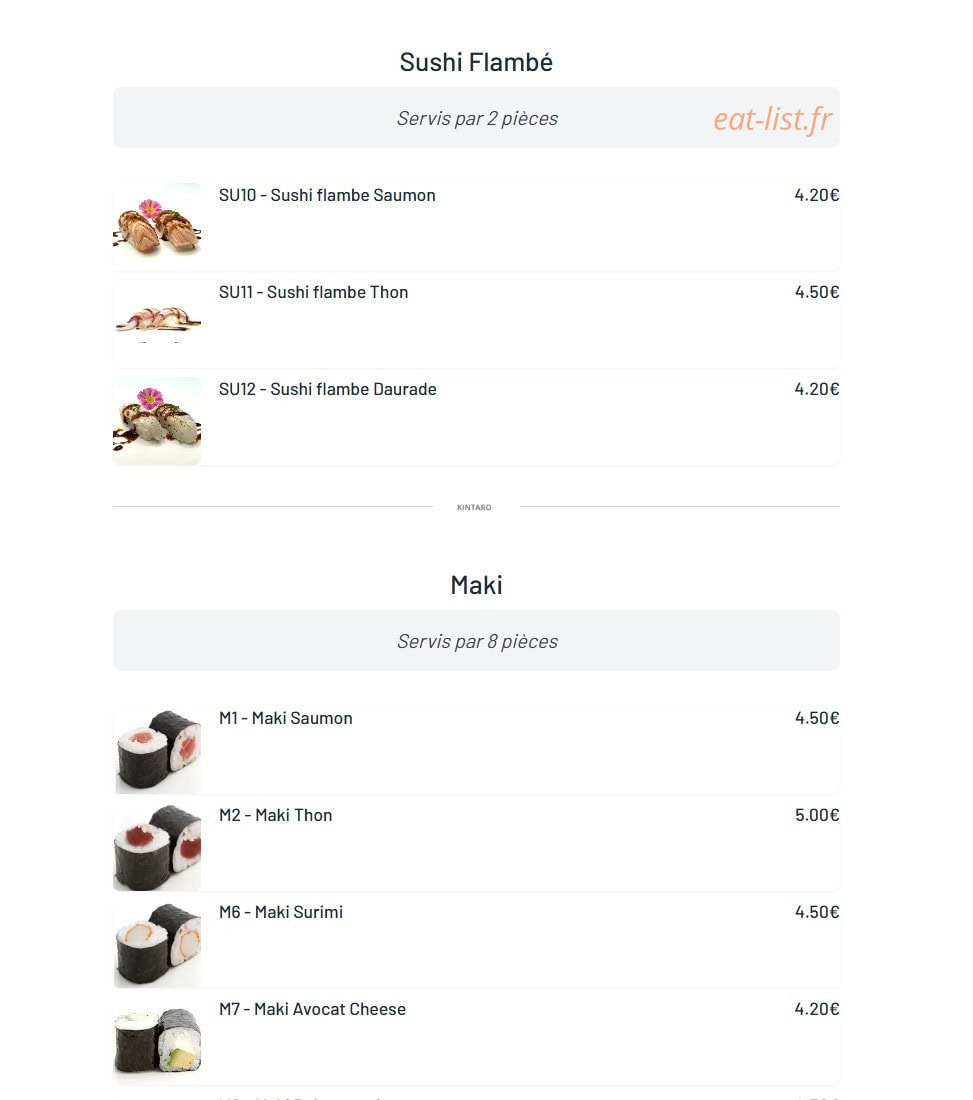This screenshot has height=1100, width=973.
Task: Pick SU12 - Sushi flambe Daurade entry
Action: (328, 389)
